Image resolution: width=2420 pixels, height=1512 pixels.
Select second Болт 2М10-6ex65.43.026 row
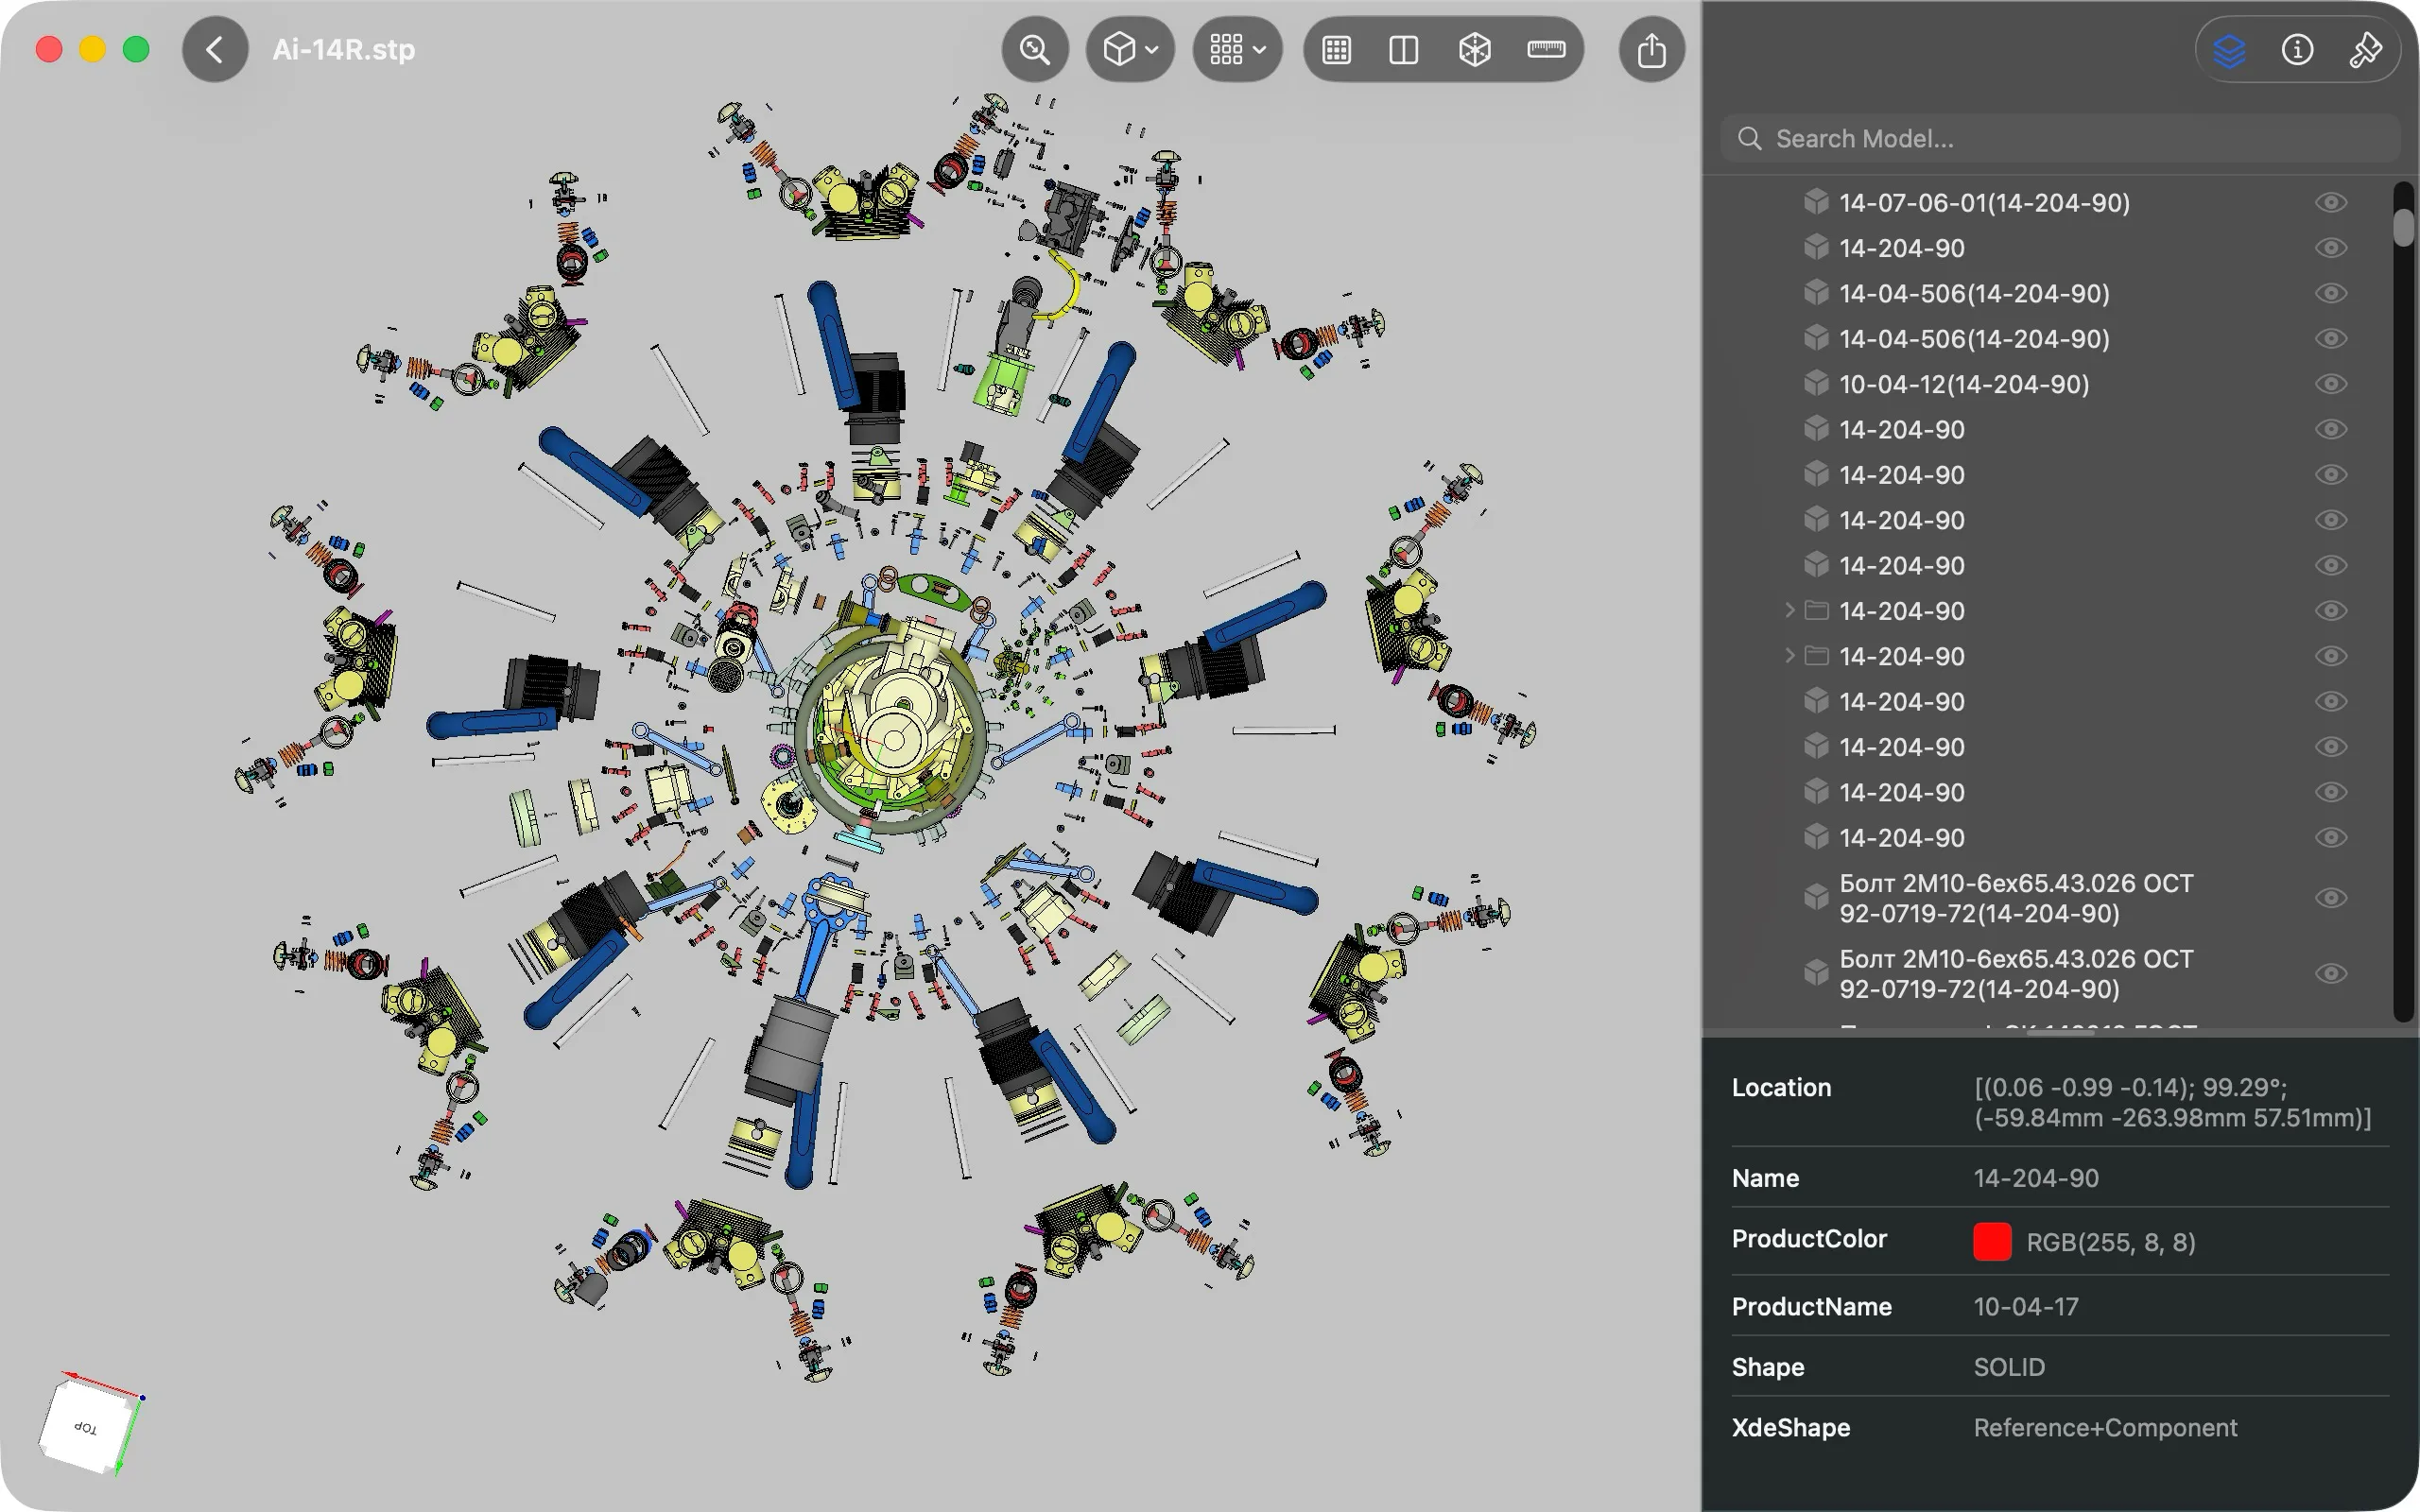click(2016, 973)
